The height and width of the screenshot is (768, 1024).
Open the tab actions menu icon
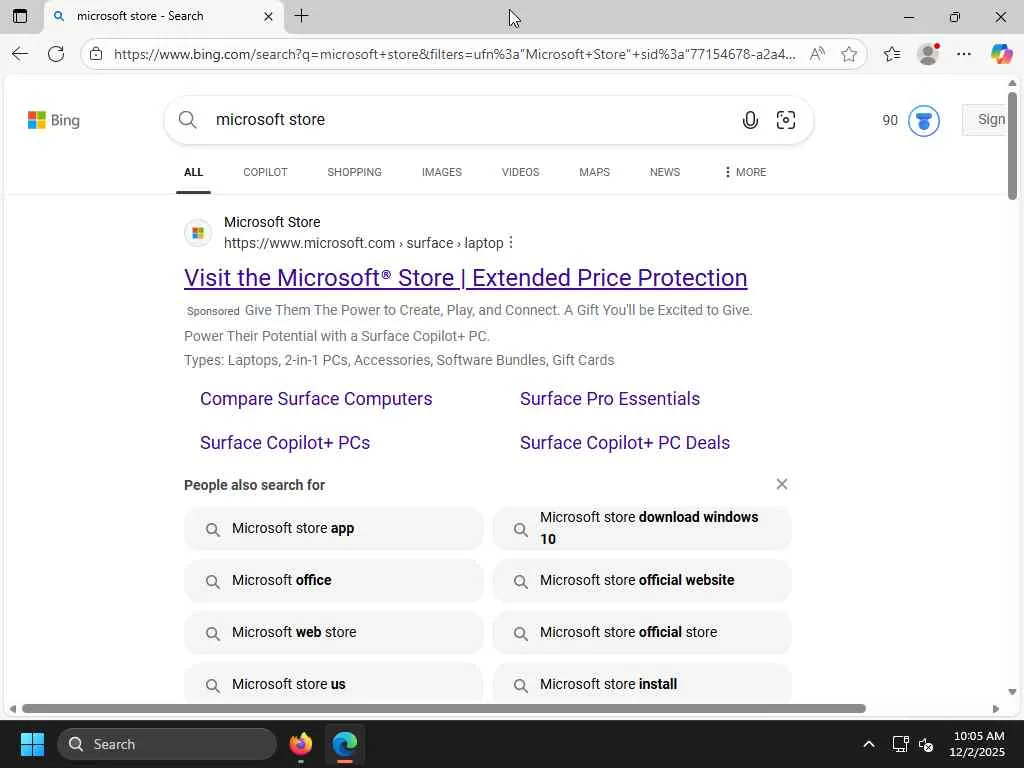(20, 16)
